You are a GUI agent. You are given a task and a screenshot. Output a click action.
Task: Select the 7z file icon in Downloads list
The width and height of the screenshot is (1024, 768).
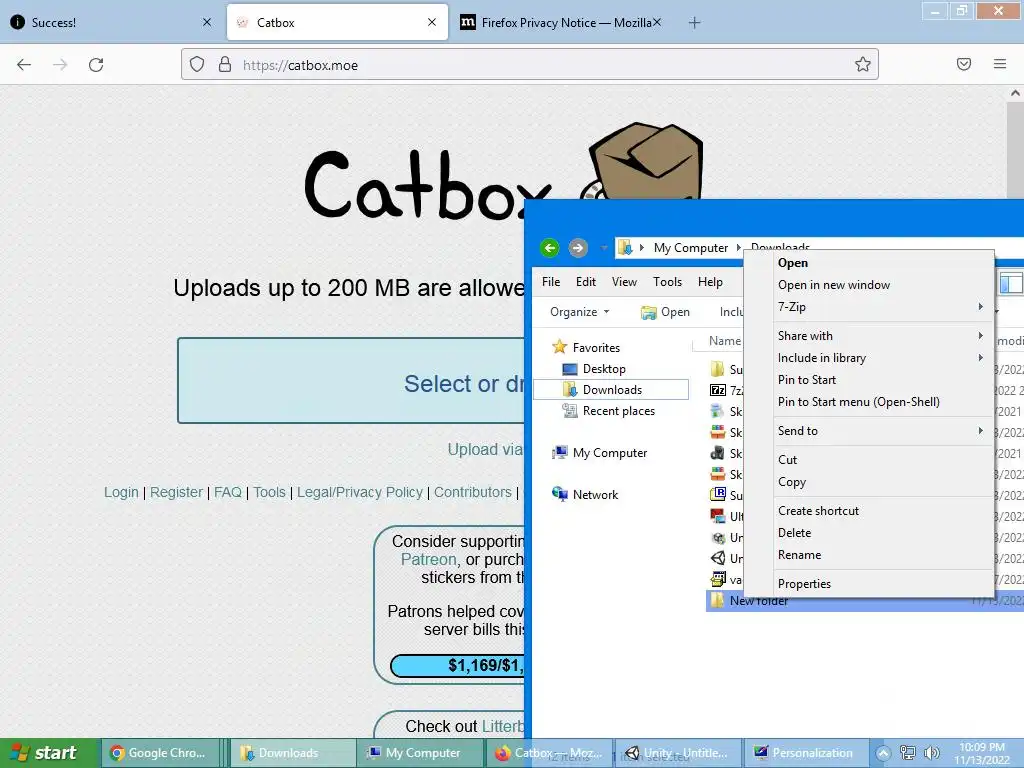718,391
